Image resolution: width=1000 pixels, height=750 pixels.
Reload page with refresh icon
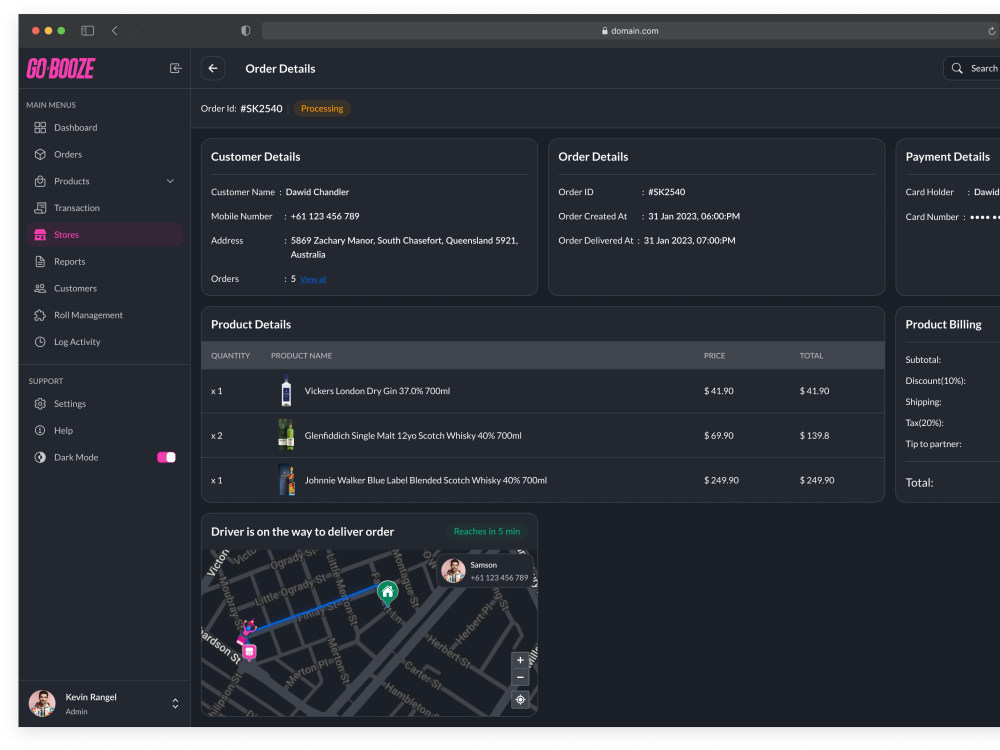tap(992, 31)
